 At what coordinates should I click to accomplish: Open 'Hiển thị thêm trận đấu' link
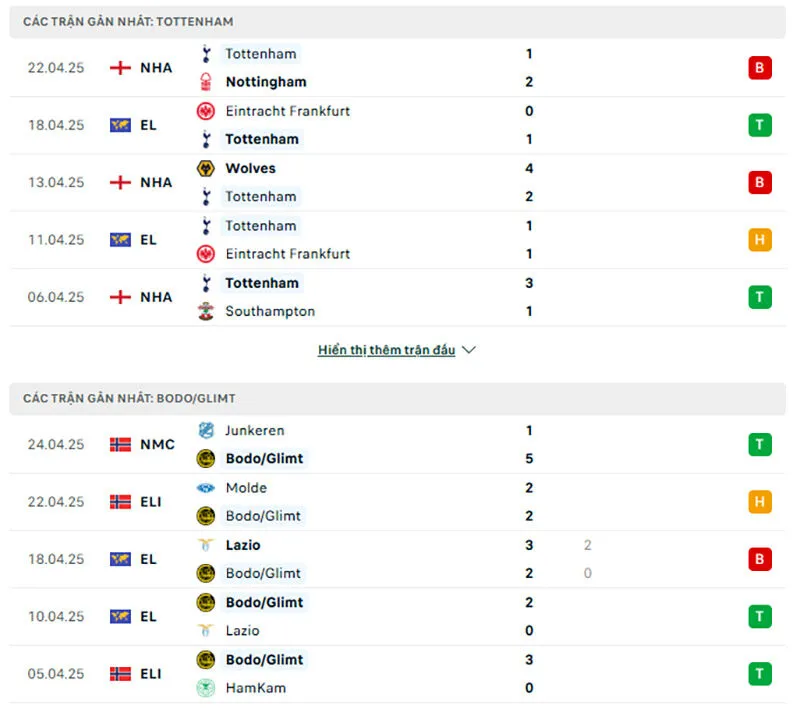tap(386, 350)
